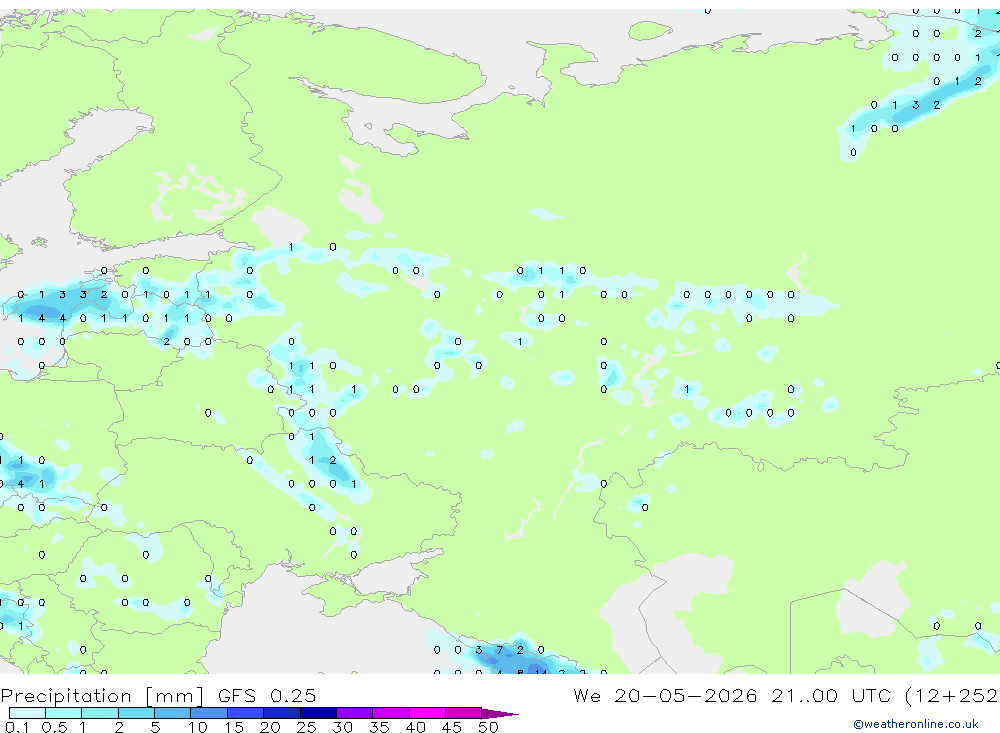Click the 40–45 mm magenta legend swatch

tap(427, 713)
